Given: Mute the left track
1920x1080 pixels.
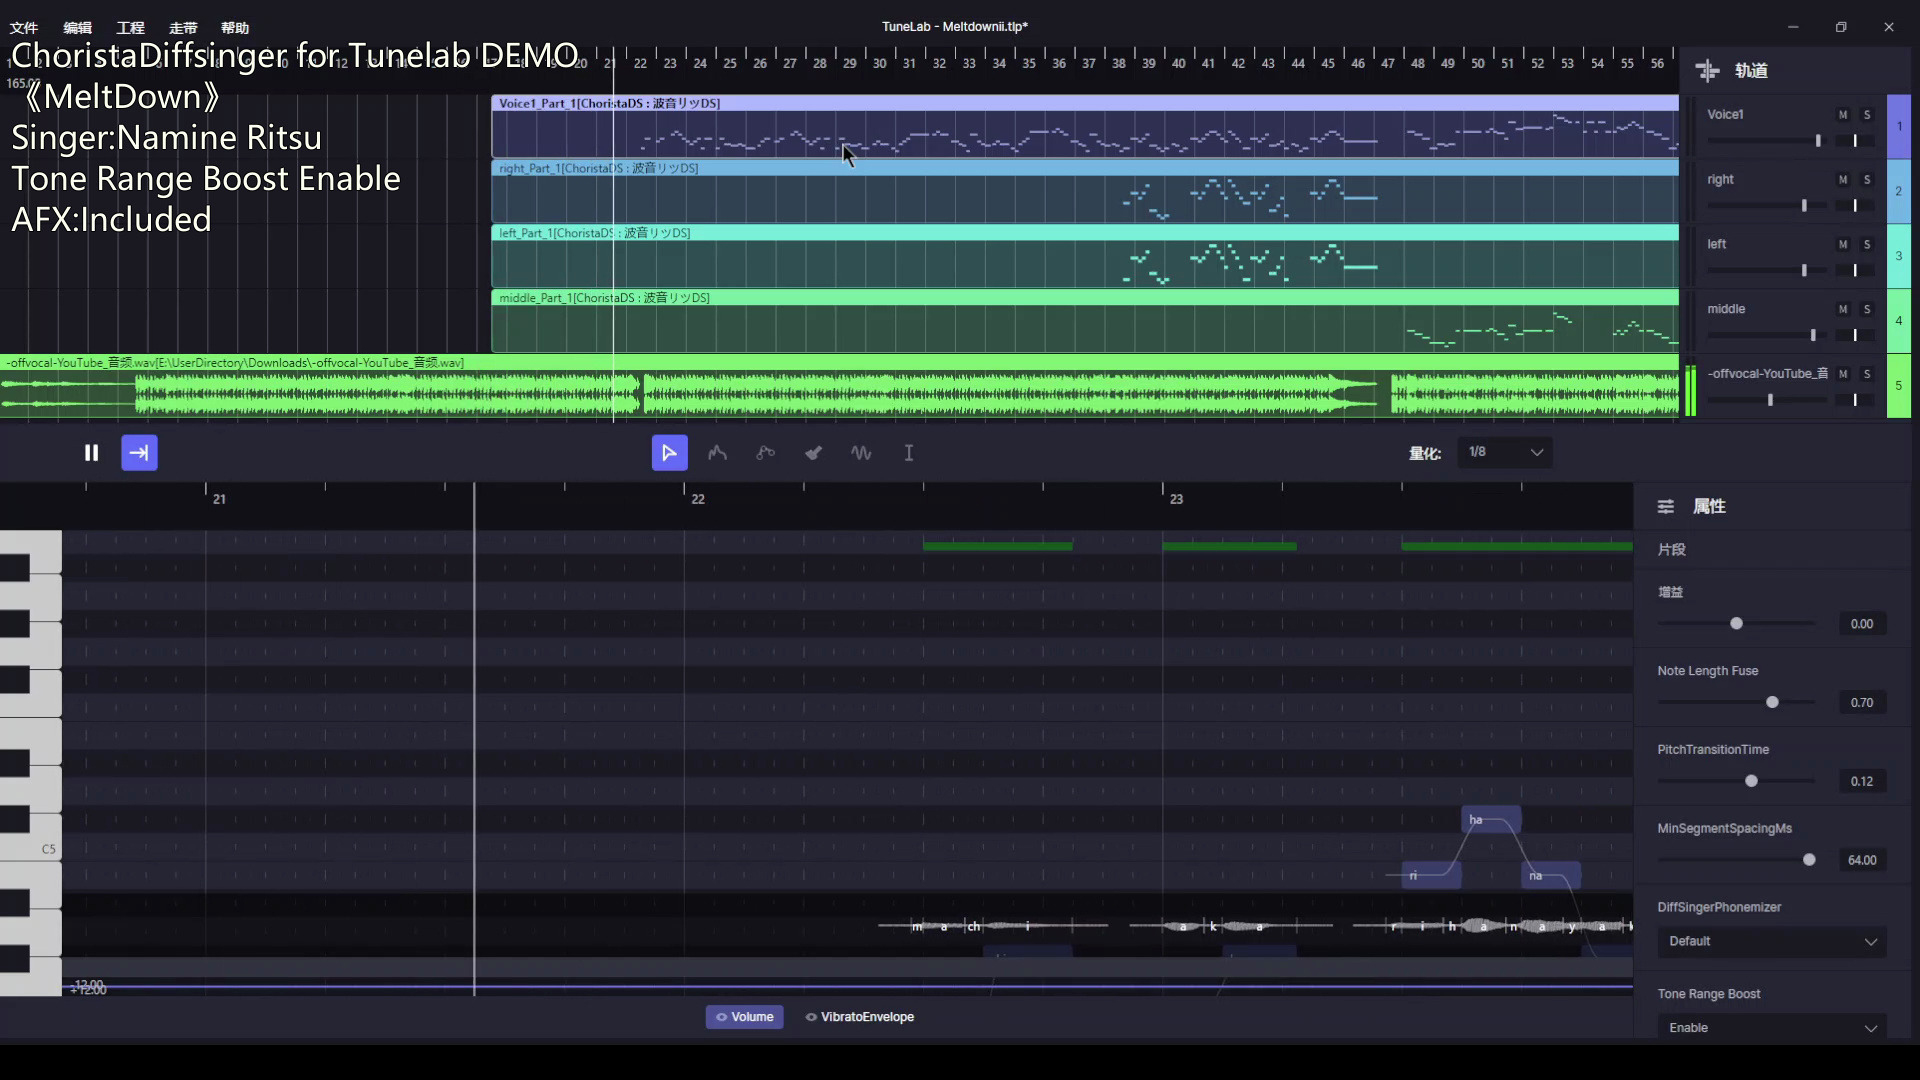Looking at the screenshot, I should coord(1842,245).
